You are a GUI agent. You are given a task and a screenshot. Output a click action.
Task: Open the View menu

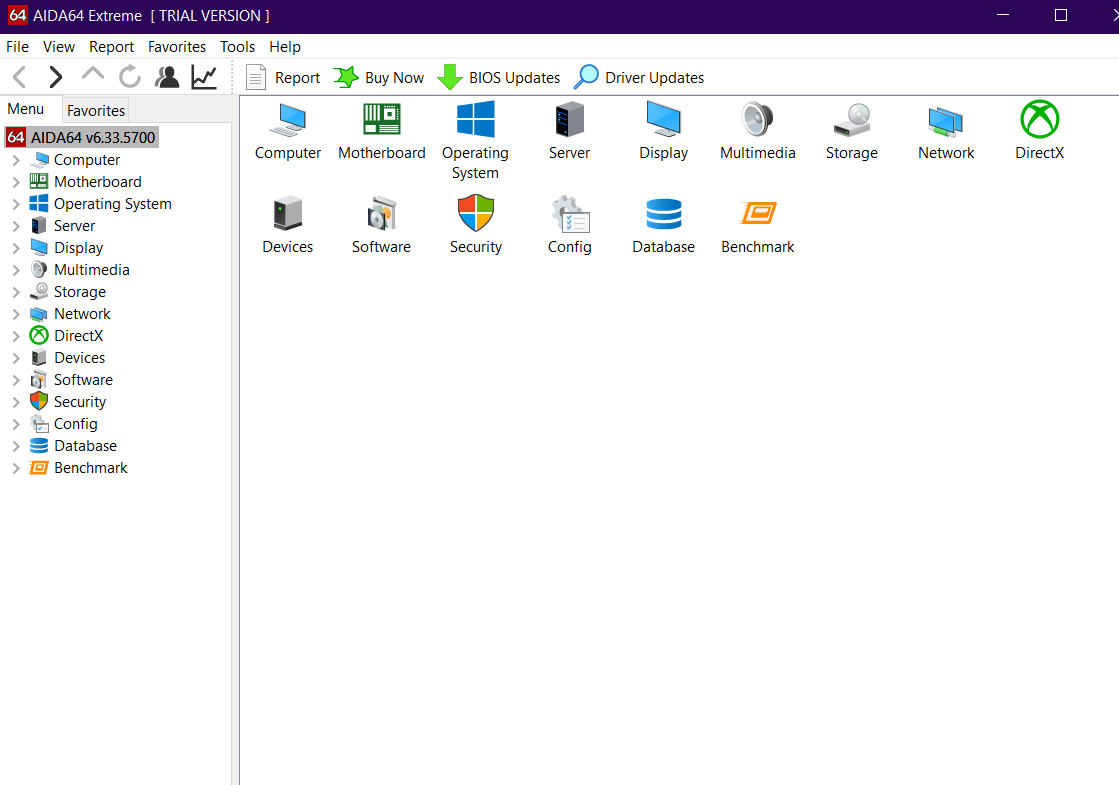point(59,46)
